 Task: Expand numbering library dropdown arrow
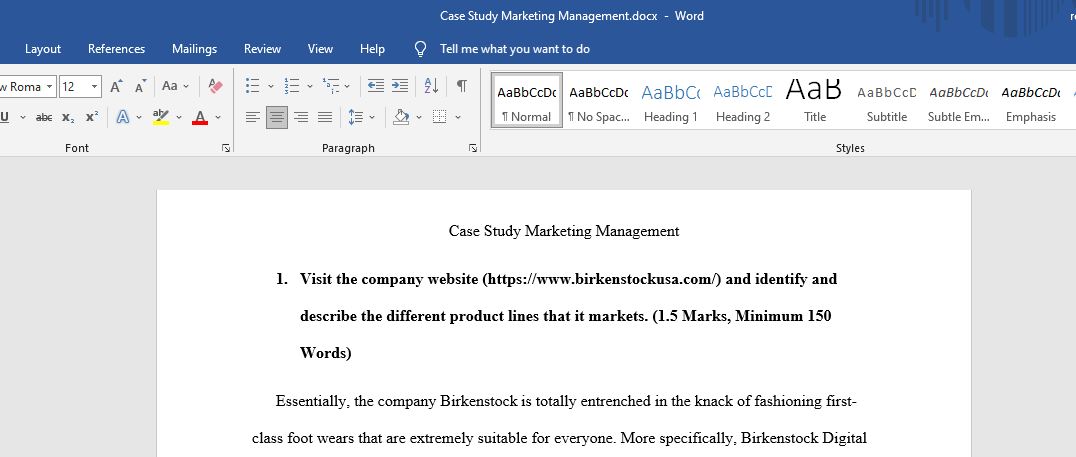[309, 86]
